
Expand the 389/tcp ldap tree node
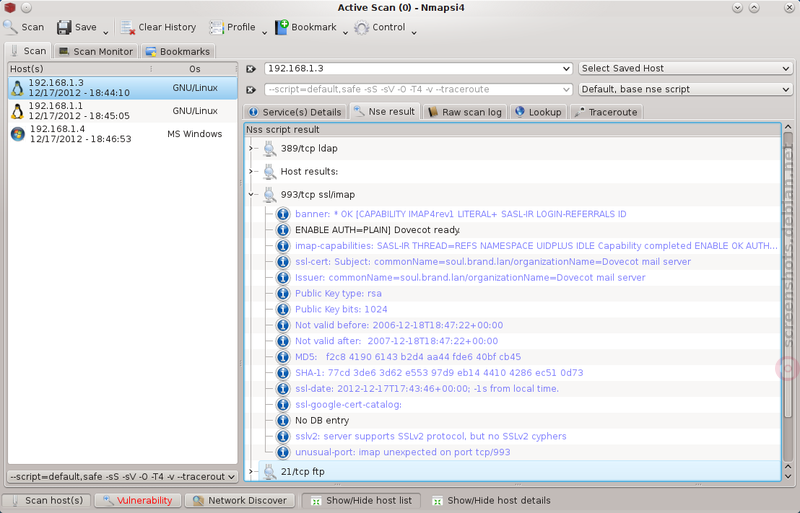251,149
